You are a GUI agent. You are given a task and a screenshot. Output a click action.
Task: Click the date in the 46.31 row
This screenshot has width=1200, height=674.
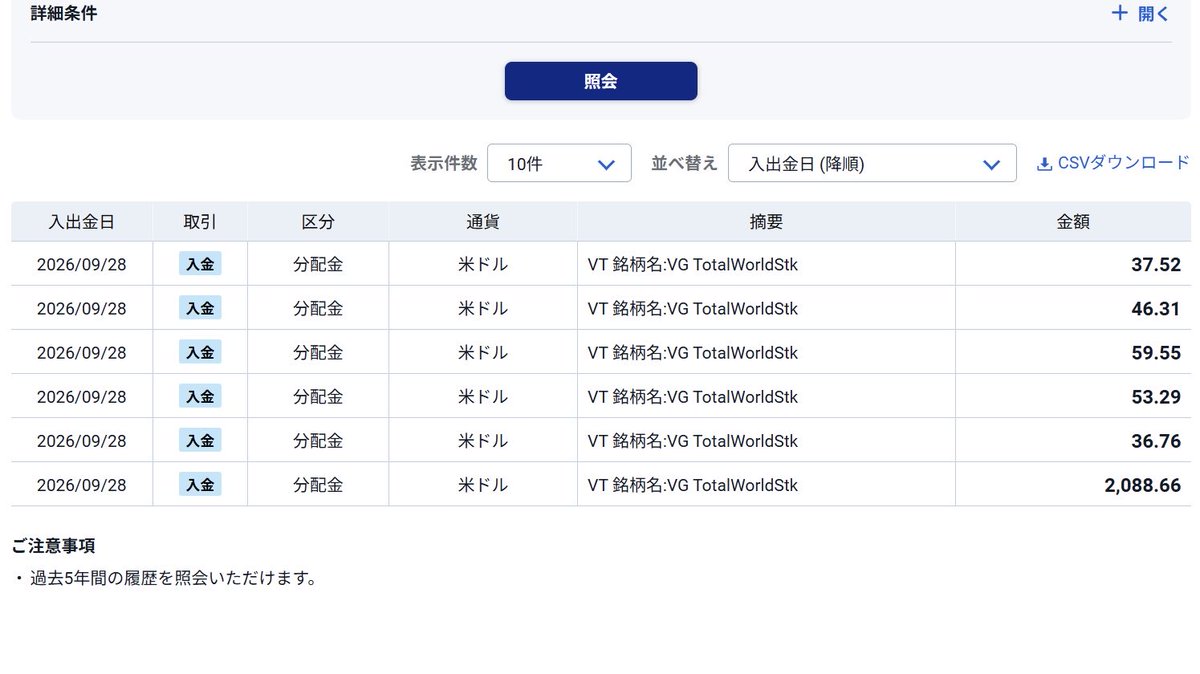point(82,309)
